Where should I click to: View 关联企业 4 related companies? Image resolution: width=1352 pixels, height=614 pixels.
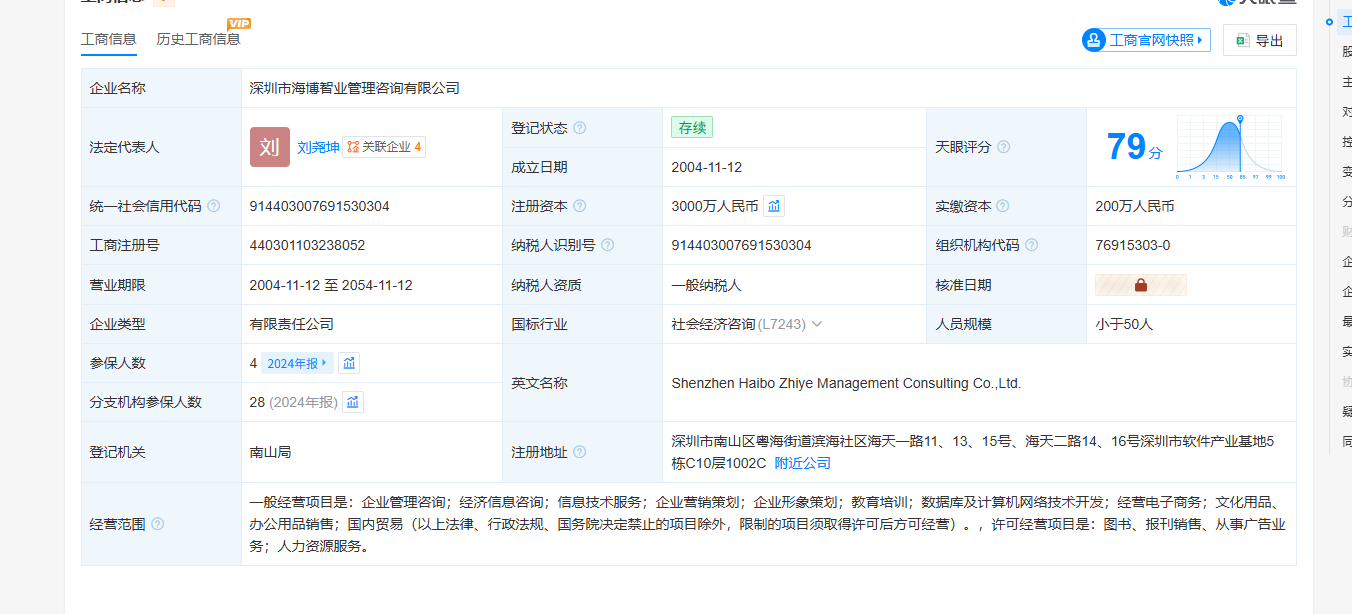[384, 147]
